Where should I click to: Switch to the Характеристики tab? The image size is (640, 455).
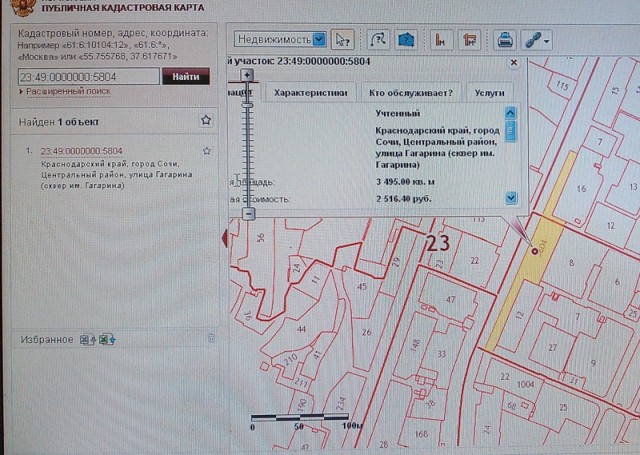click(310, 92)
